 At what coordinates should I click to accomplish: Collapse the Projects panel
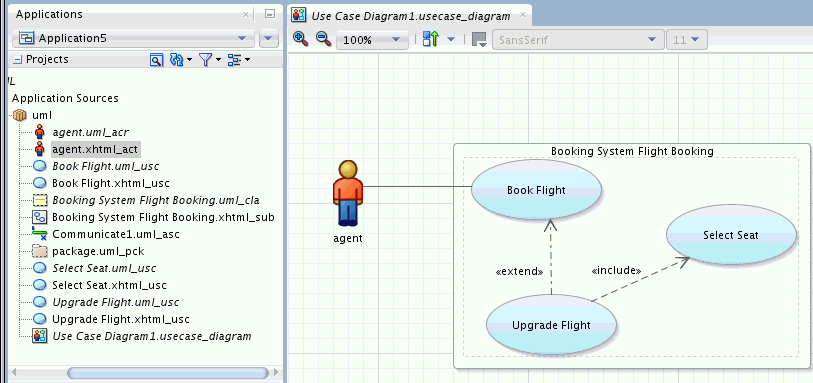tap(18, 60)
